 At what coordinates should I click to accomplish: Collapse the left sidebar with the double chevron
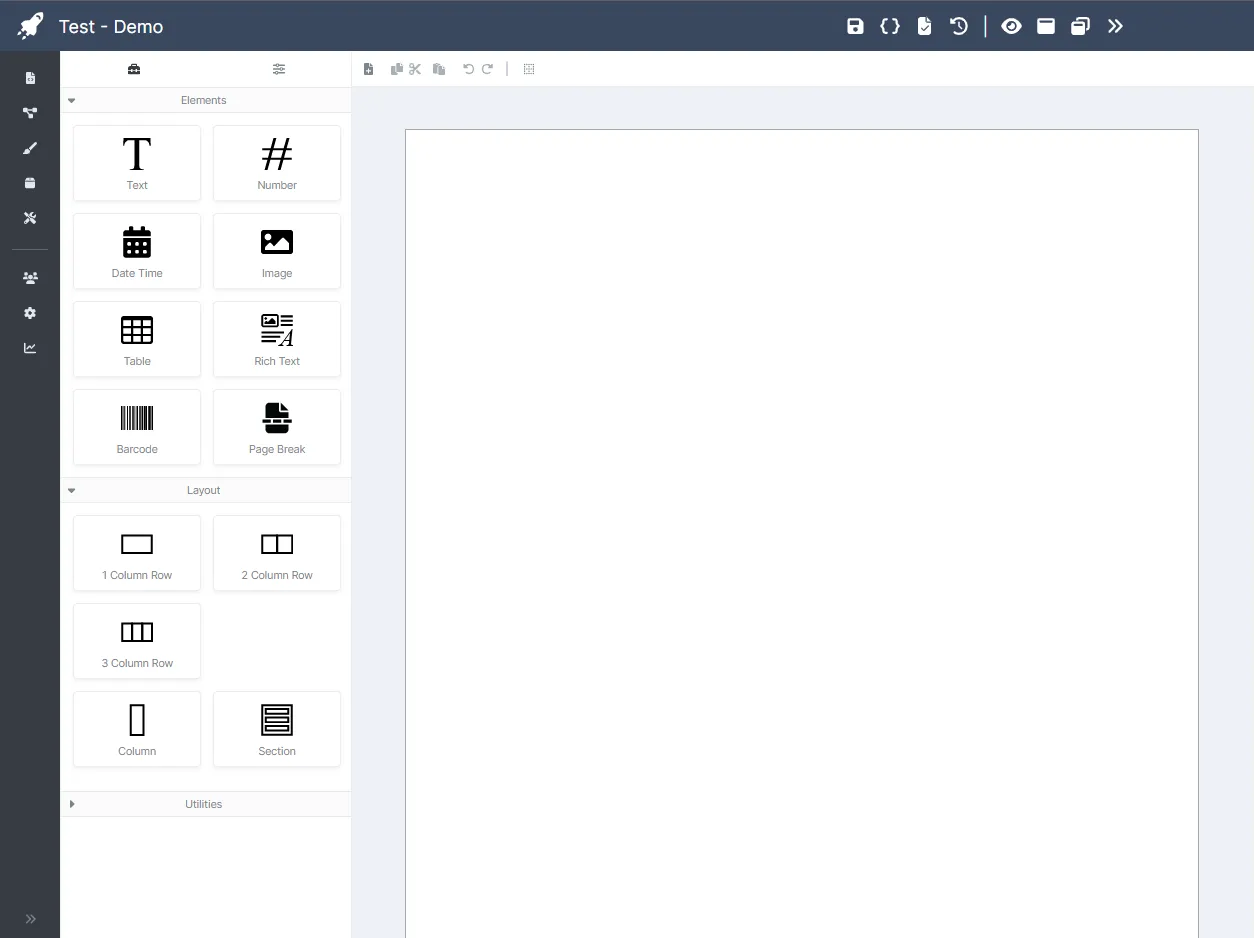(30, 919)
